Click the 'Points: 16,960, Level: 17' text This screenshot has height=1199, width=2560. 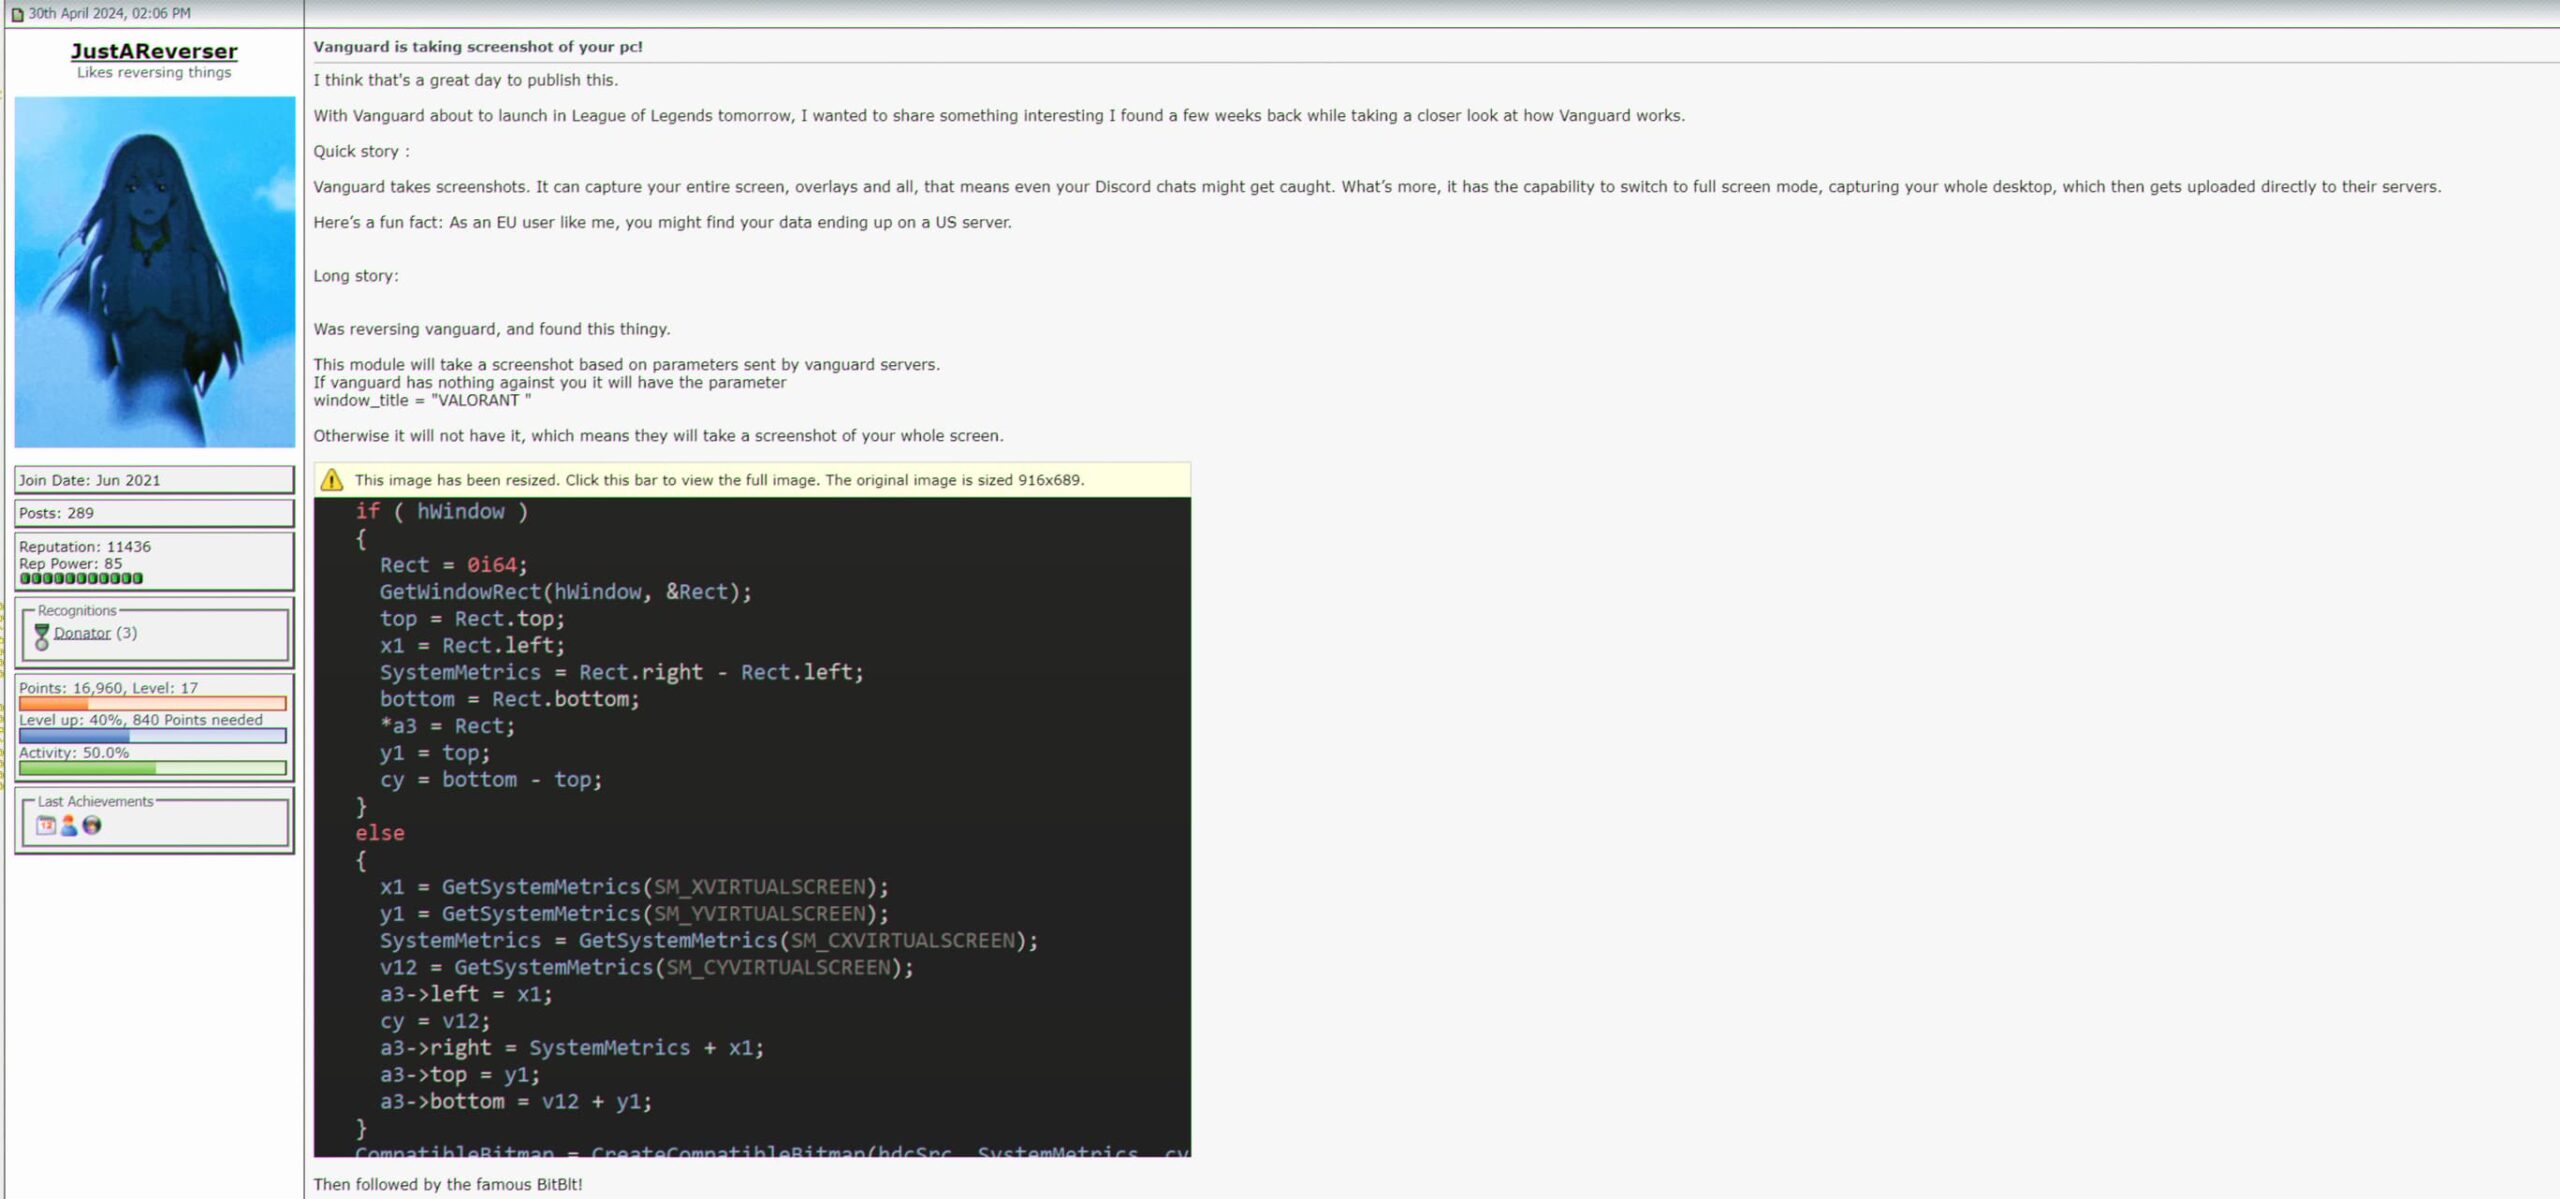pyautogui.click(x=108, y=688)
